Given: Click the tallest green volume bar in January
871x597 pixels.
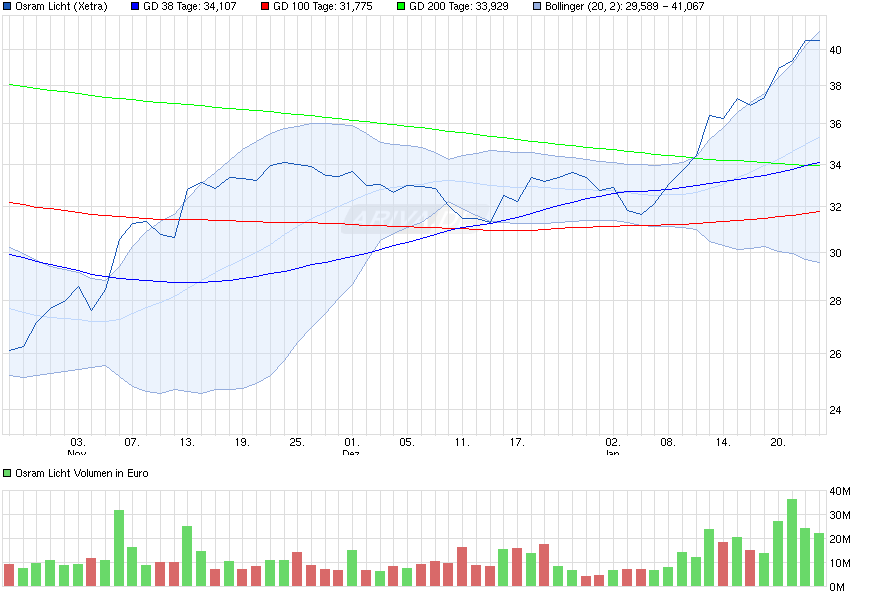Looking at the screenshot, I should point(792,543).
